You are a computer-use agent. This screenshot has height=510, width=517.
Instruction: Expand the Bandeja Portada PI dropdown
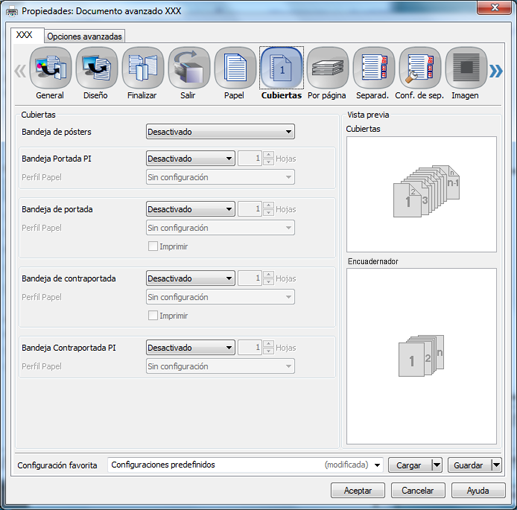coord(191,158)
